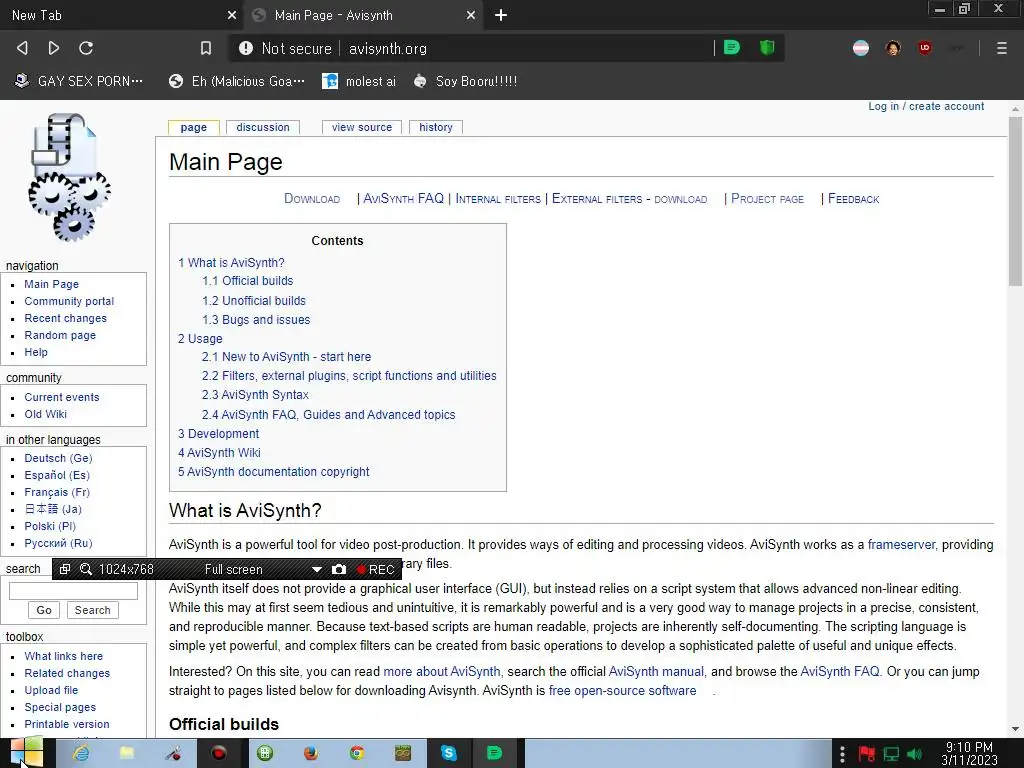Open 'Random page' in navigation
Screen dimensions: 1024x768
(60, 335)
